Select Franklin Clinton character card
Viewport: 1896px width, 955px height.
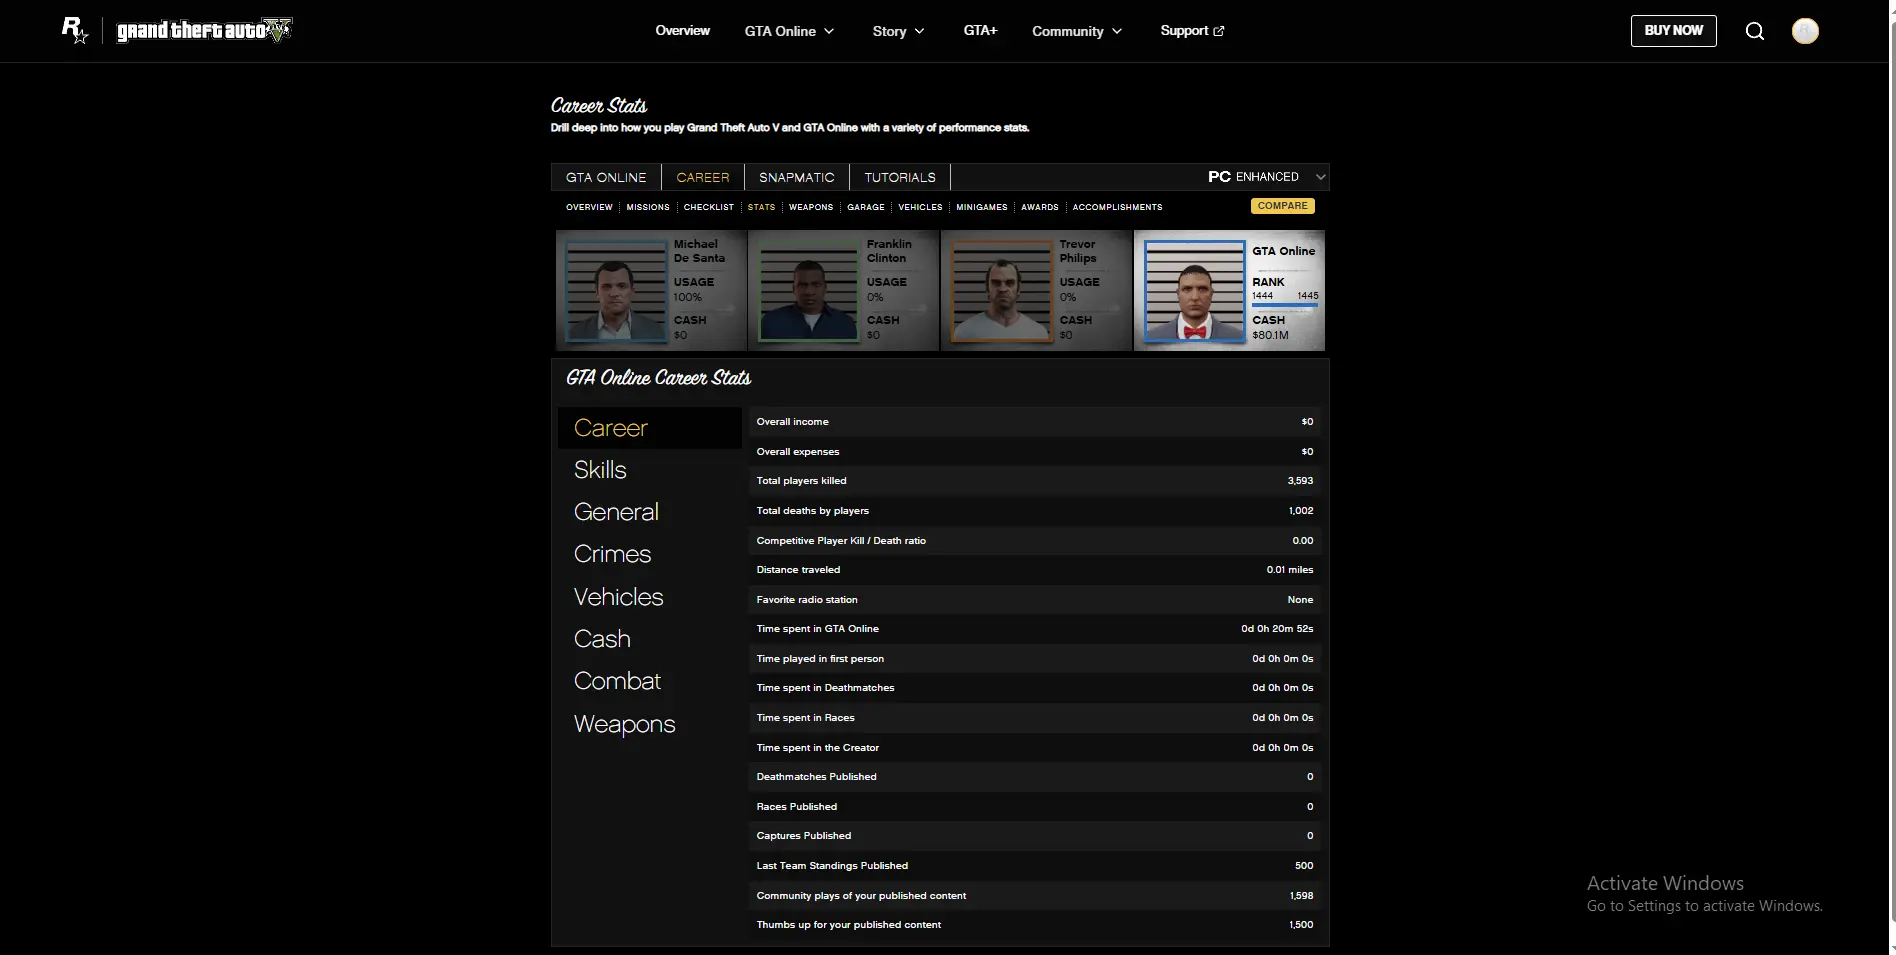point(843,290)
